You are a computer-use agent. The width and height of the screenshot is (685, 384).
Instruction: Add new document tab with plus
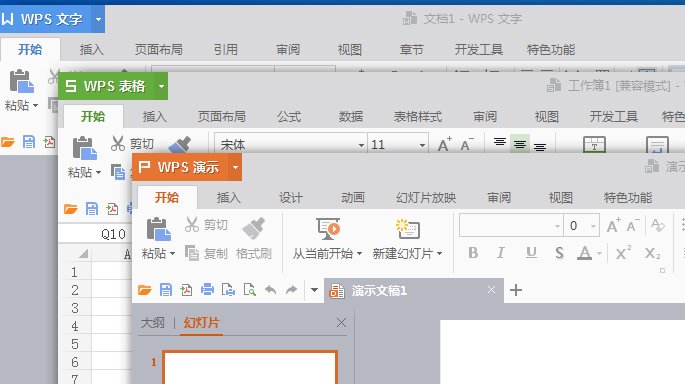(516, 290)
